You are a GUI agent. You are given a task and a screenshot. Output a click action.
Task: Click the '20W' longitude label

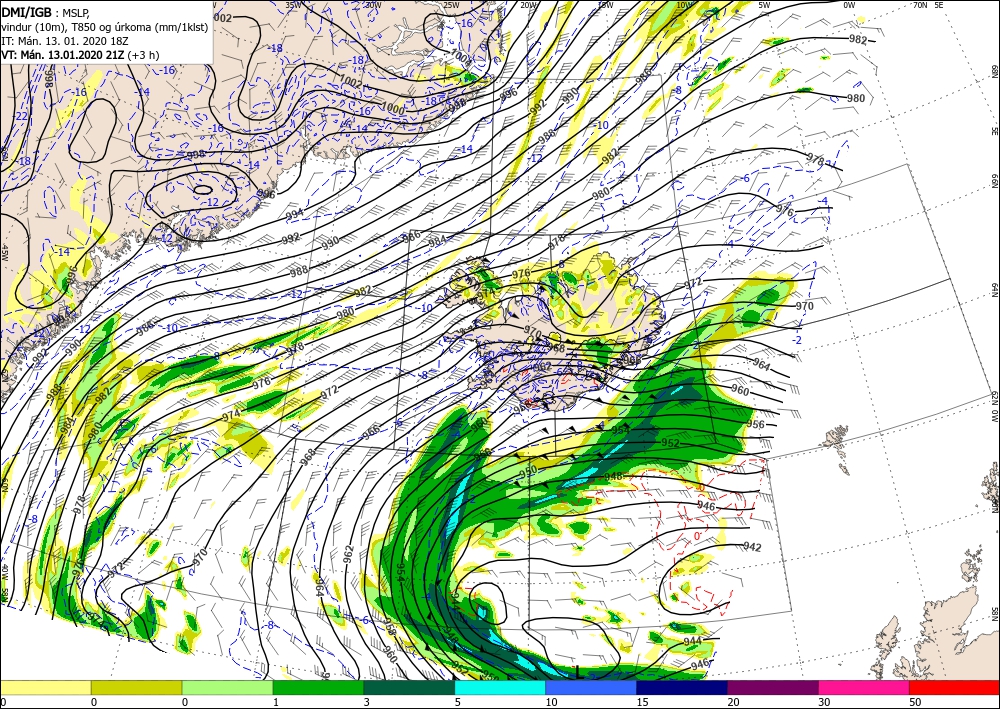528,5
